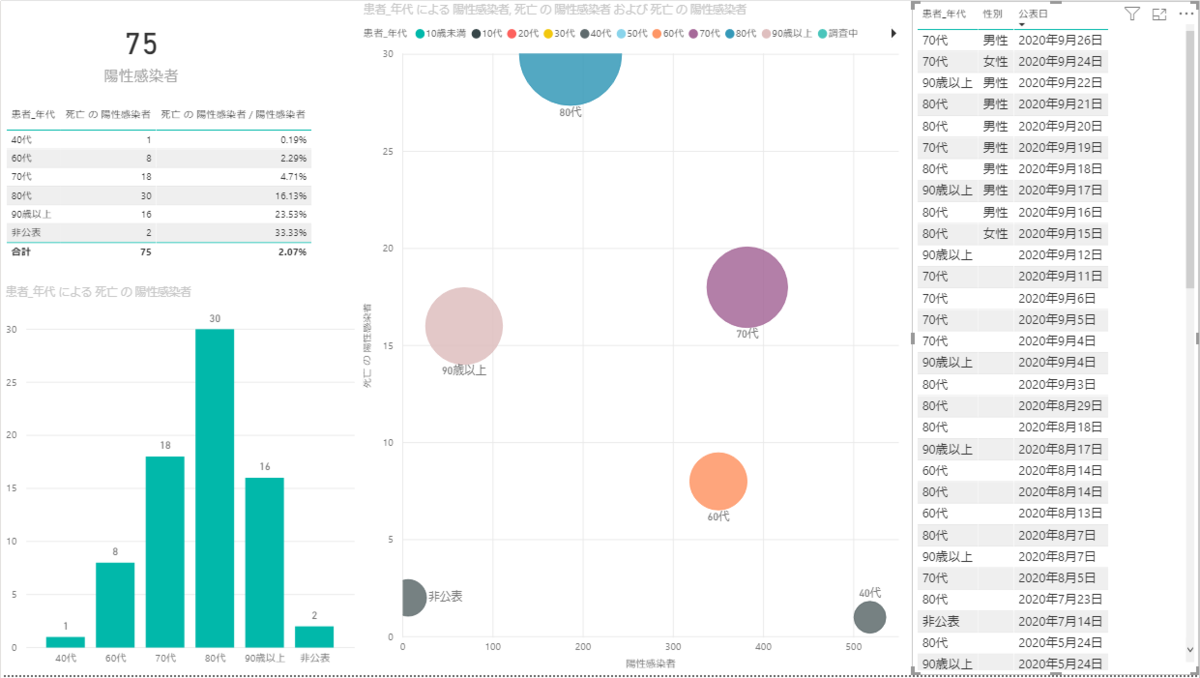Open focus mode for the date table

coord(1160,14)
